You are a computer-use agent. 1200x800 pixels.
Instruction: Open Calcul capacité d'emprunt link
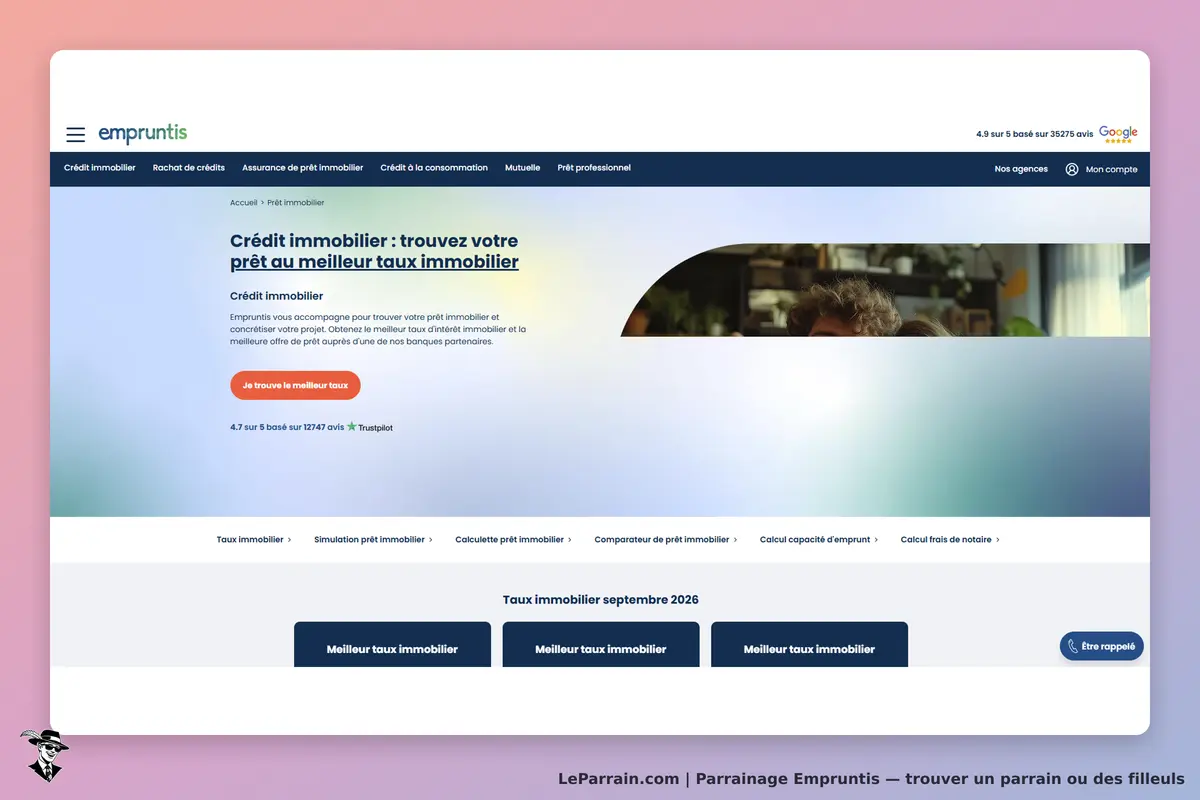coord(819,539)
